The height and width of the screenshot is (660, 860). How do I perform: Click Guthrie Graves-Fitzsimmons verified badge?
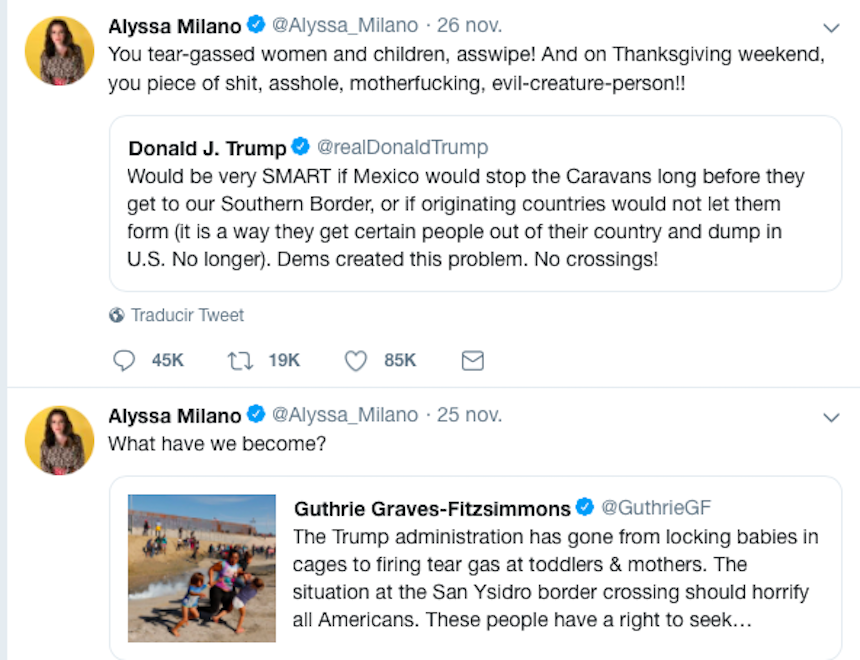coord(585,507)
